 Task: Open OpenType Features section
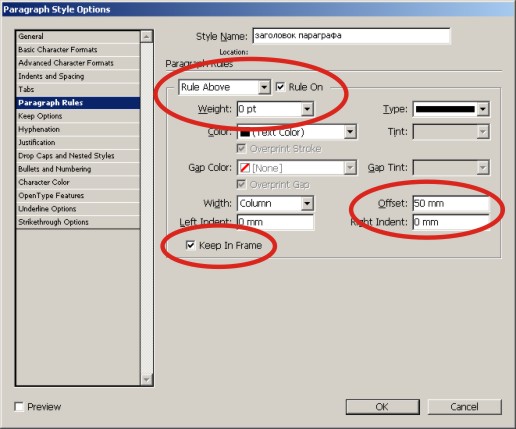click(x=78, y=196)
